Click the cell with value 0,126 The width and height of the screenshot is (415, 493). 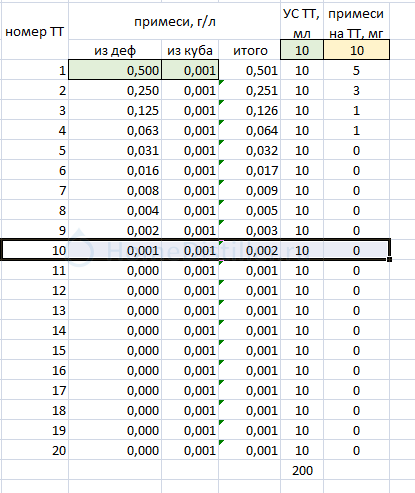(x=250, y=110)
